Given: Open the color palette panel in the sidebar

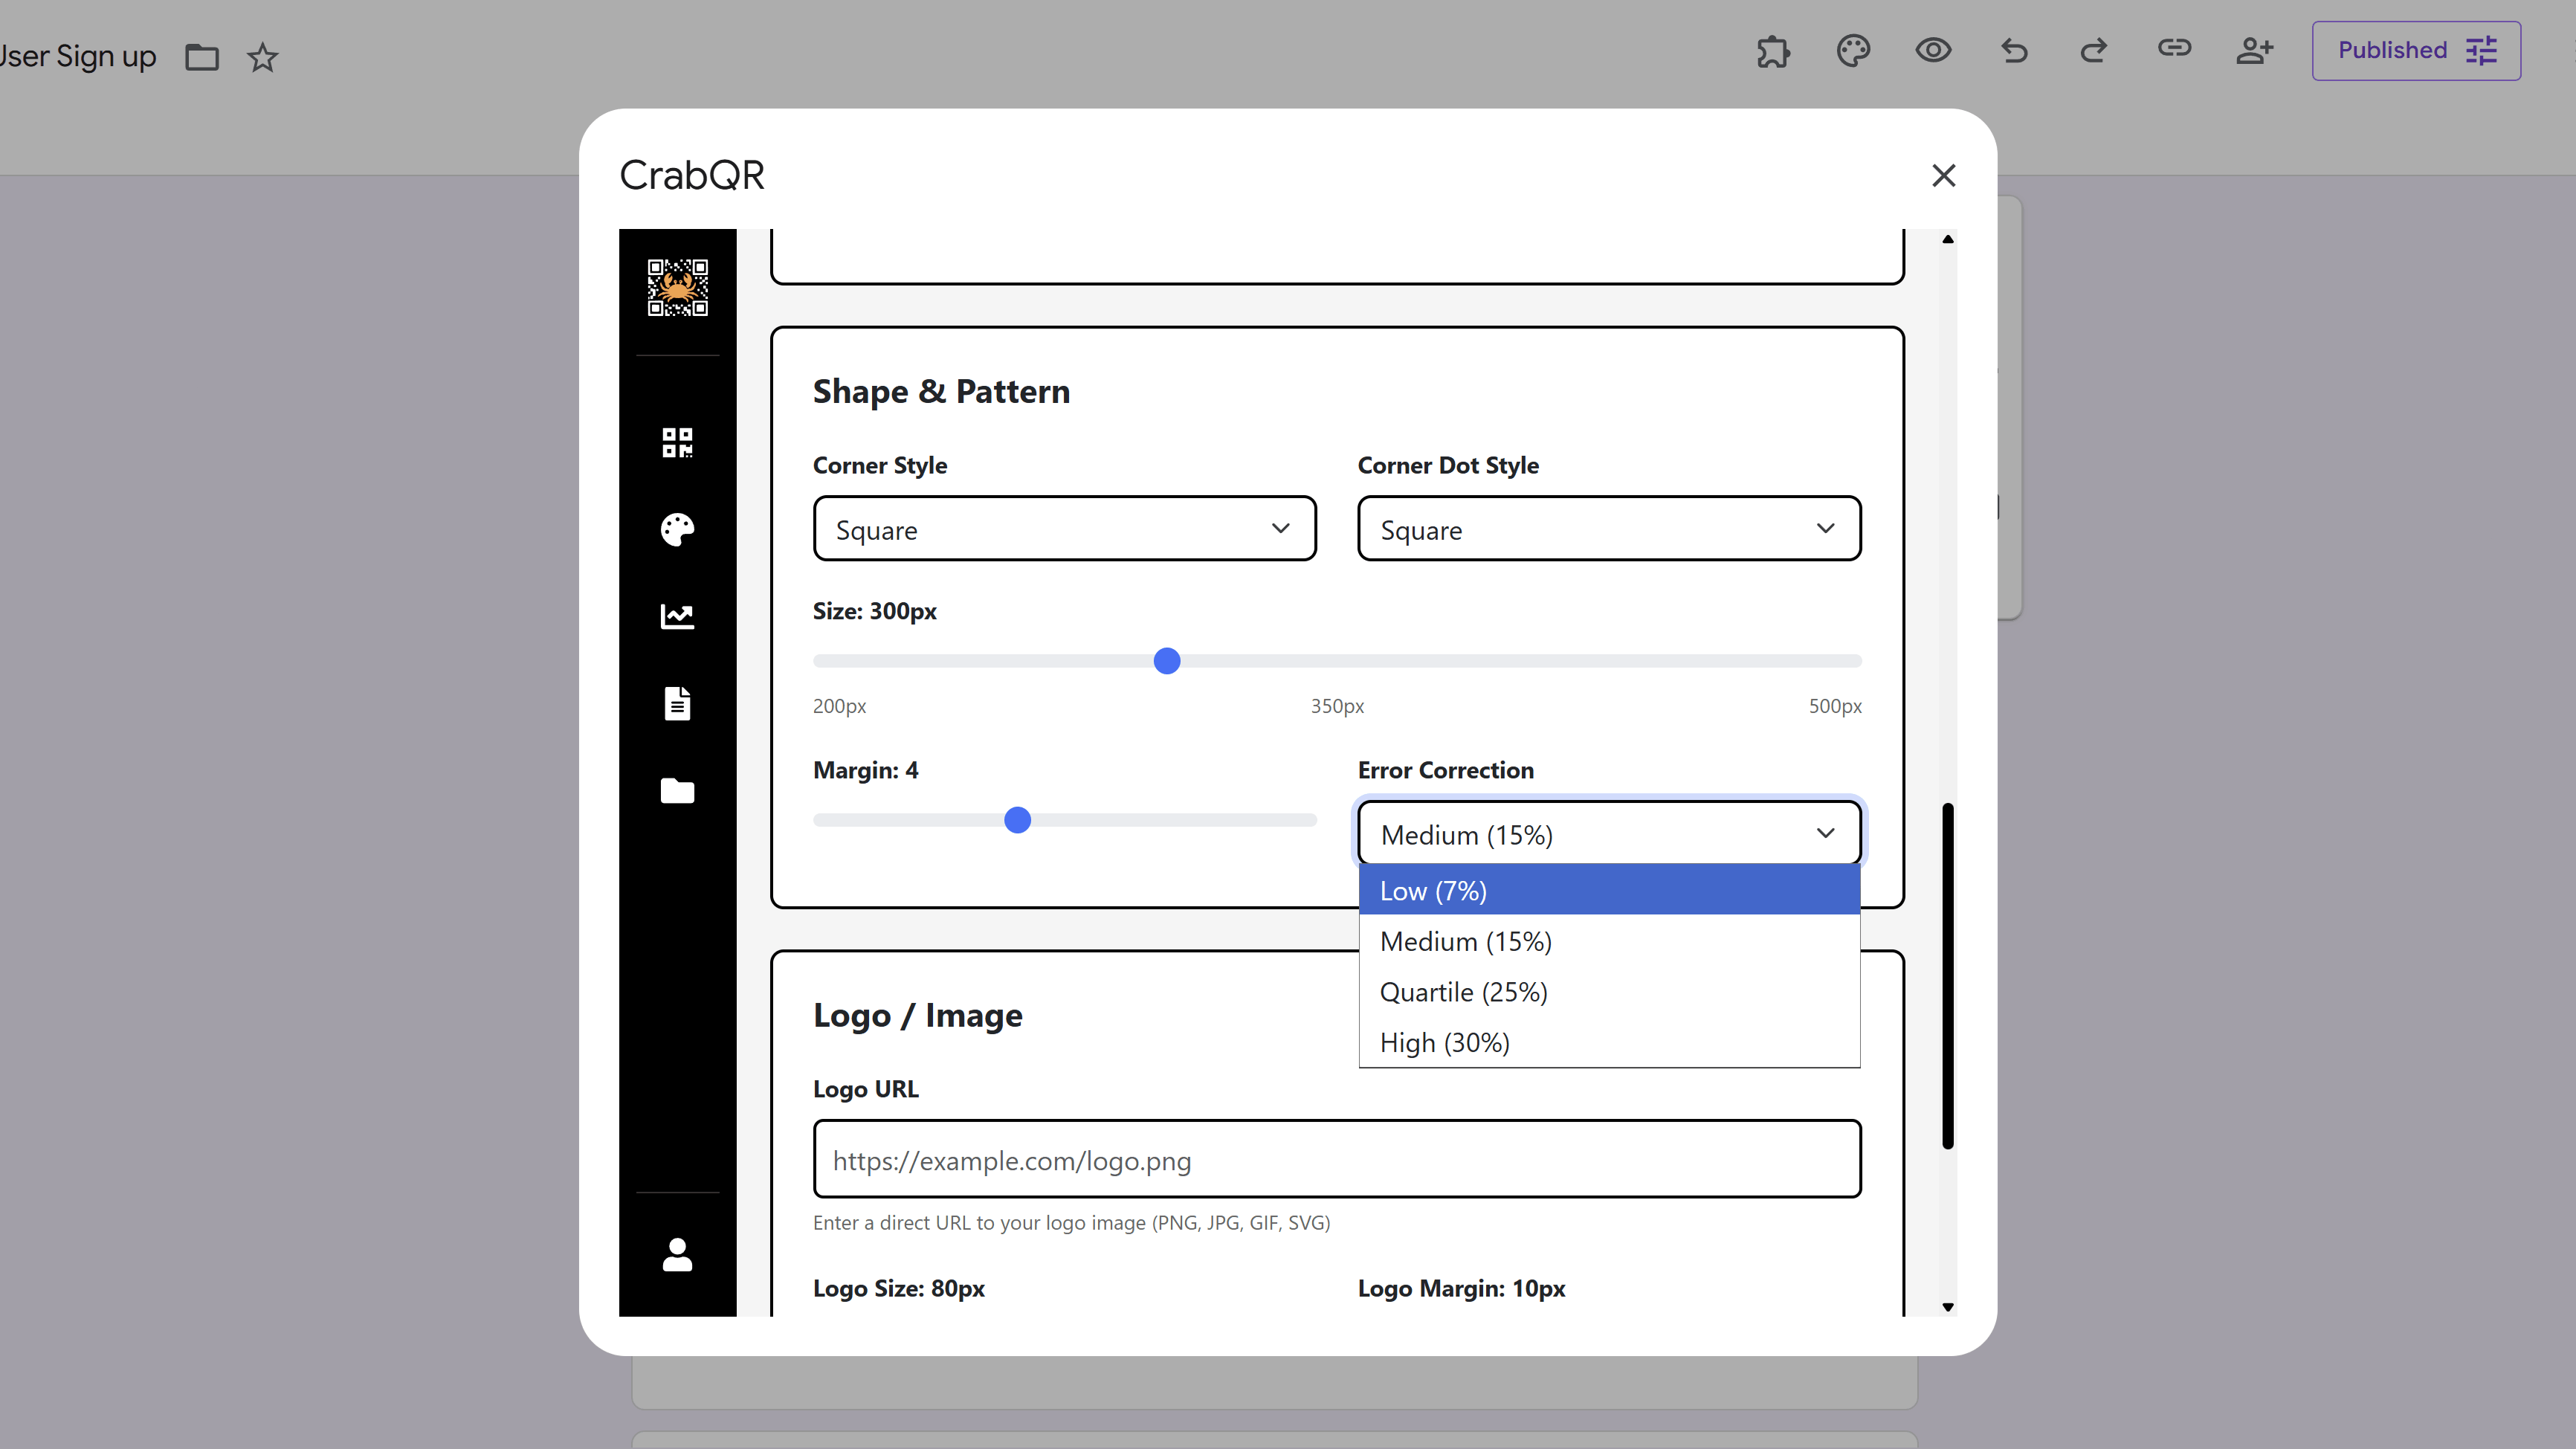Looking at the screenshot, I should (677, 529).
